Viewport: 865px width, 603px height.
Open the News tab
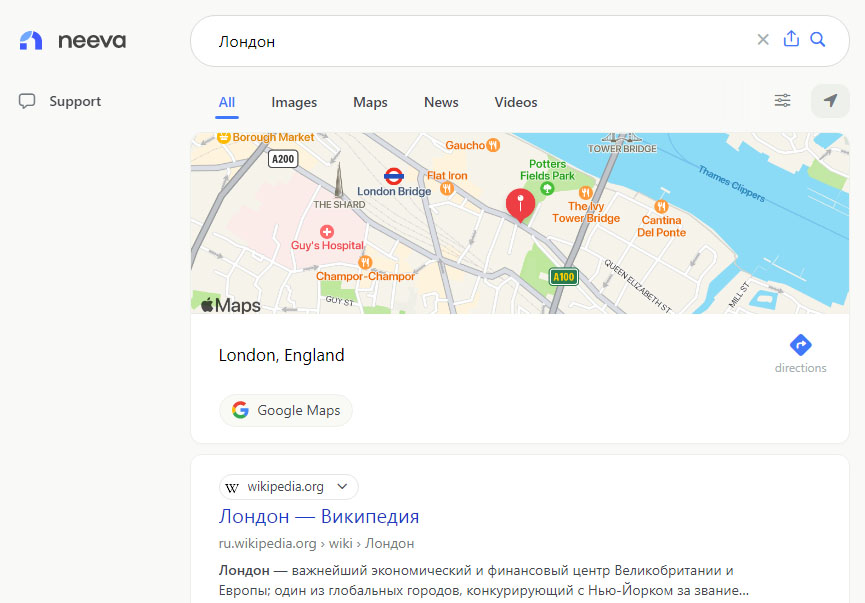click(x=441, y=103)
